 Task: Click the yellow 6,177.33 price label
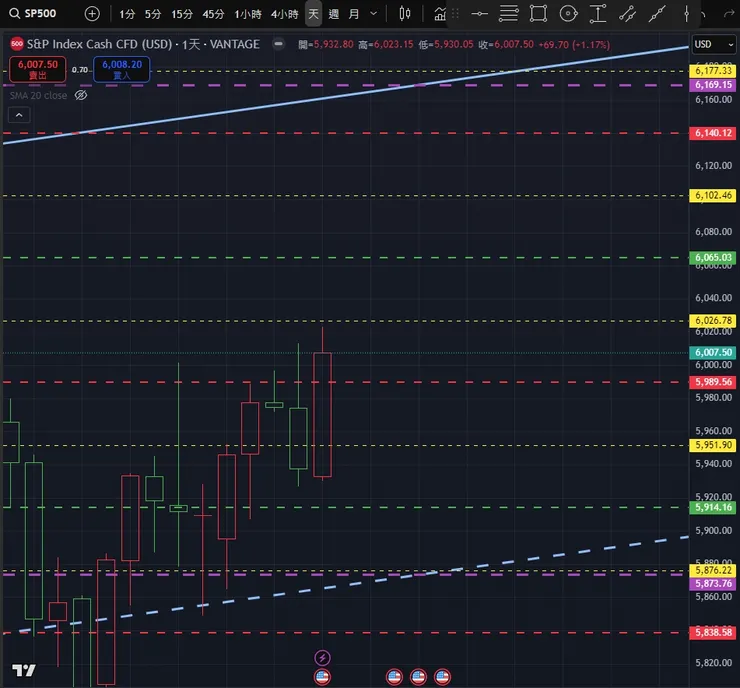[713, 71]
